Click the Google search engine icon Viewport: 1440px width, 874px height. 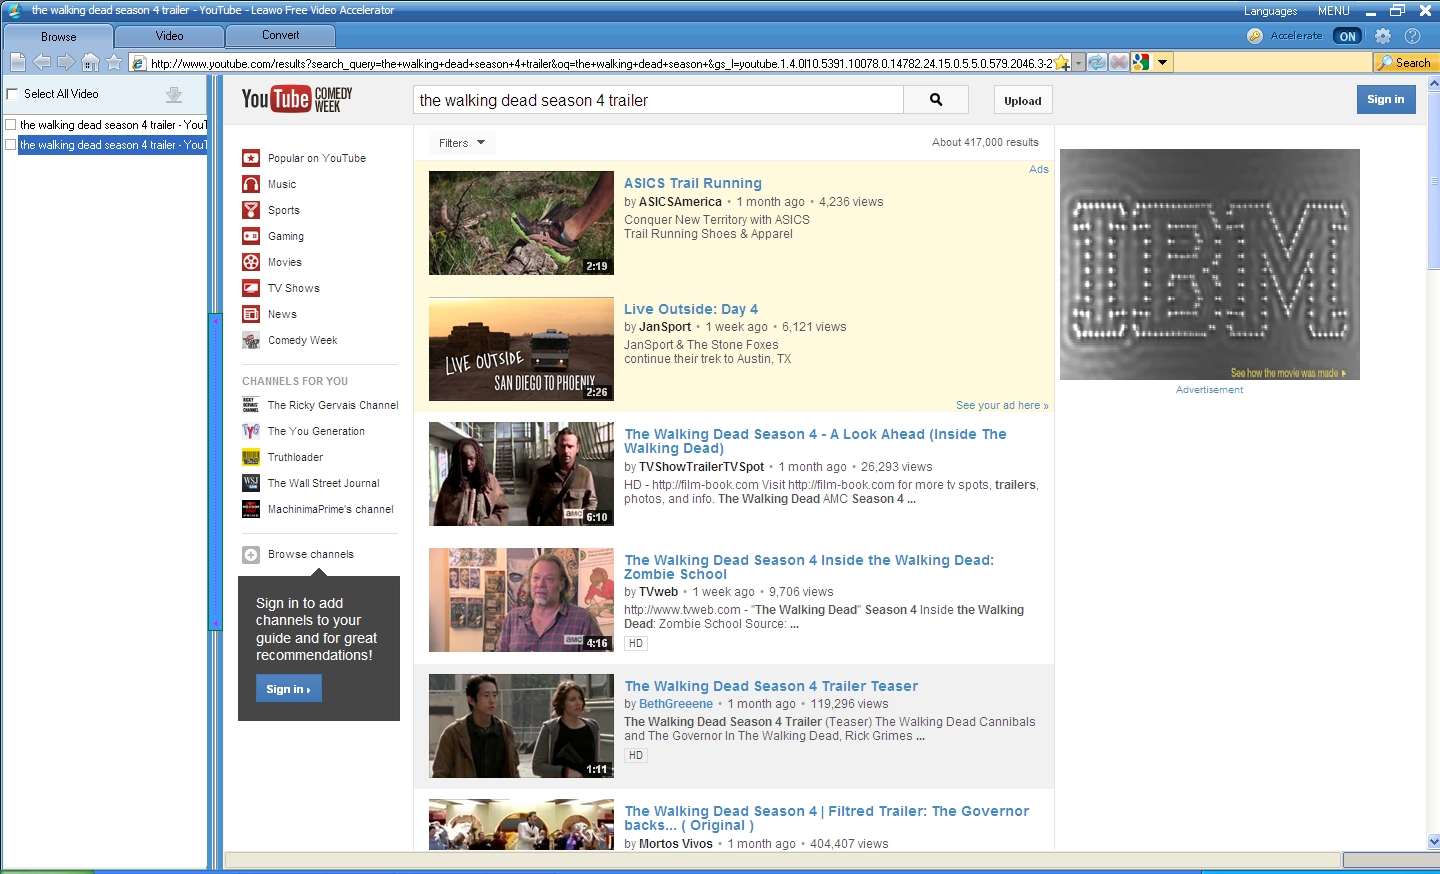click(1141, 62)
